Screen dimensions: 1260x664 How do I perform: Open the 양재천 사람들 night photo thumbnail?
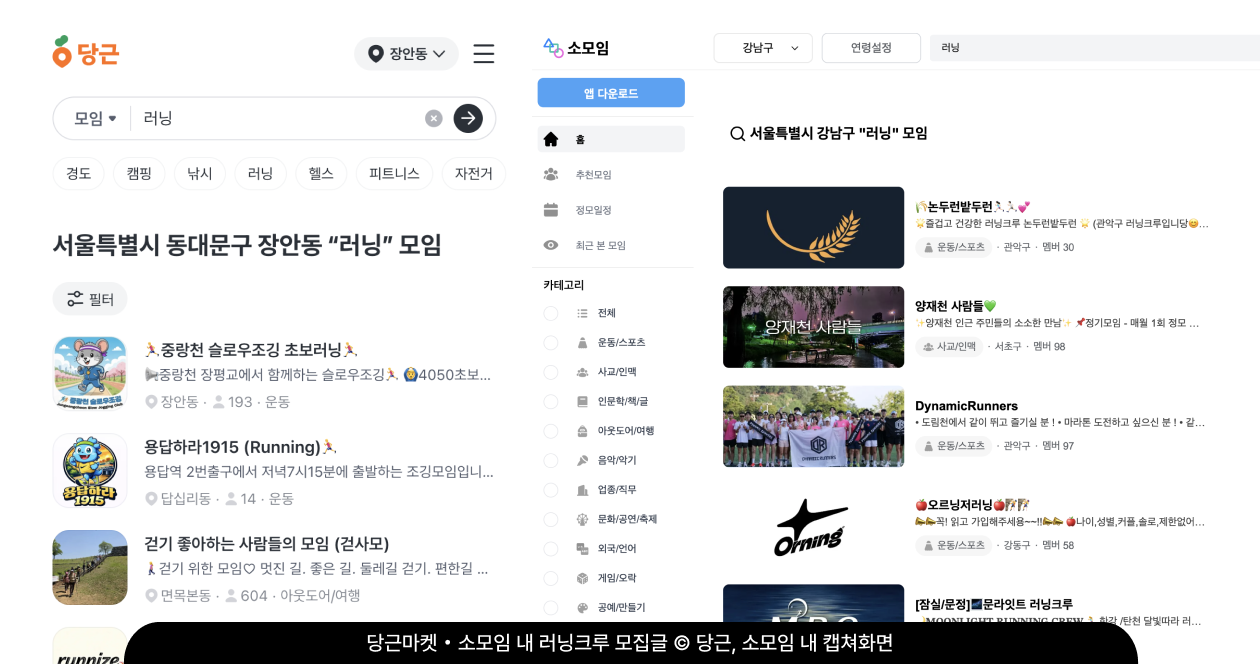[x=813, y=327]
